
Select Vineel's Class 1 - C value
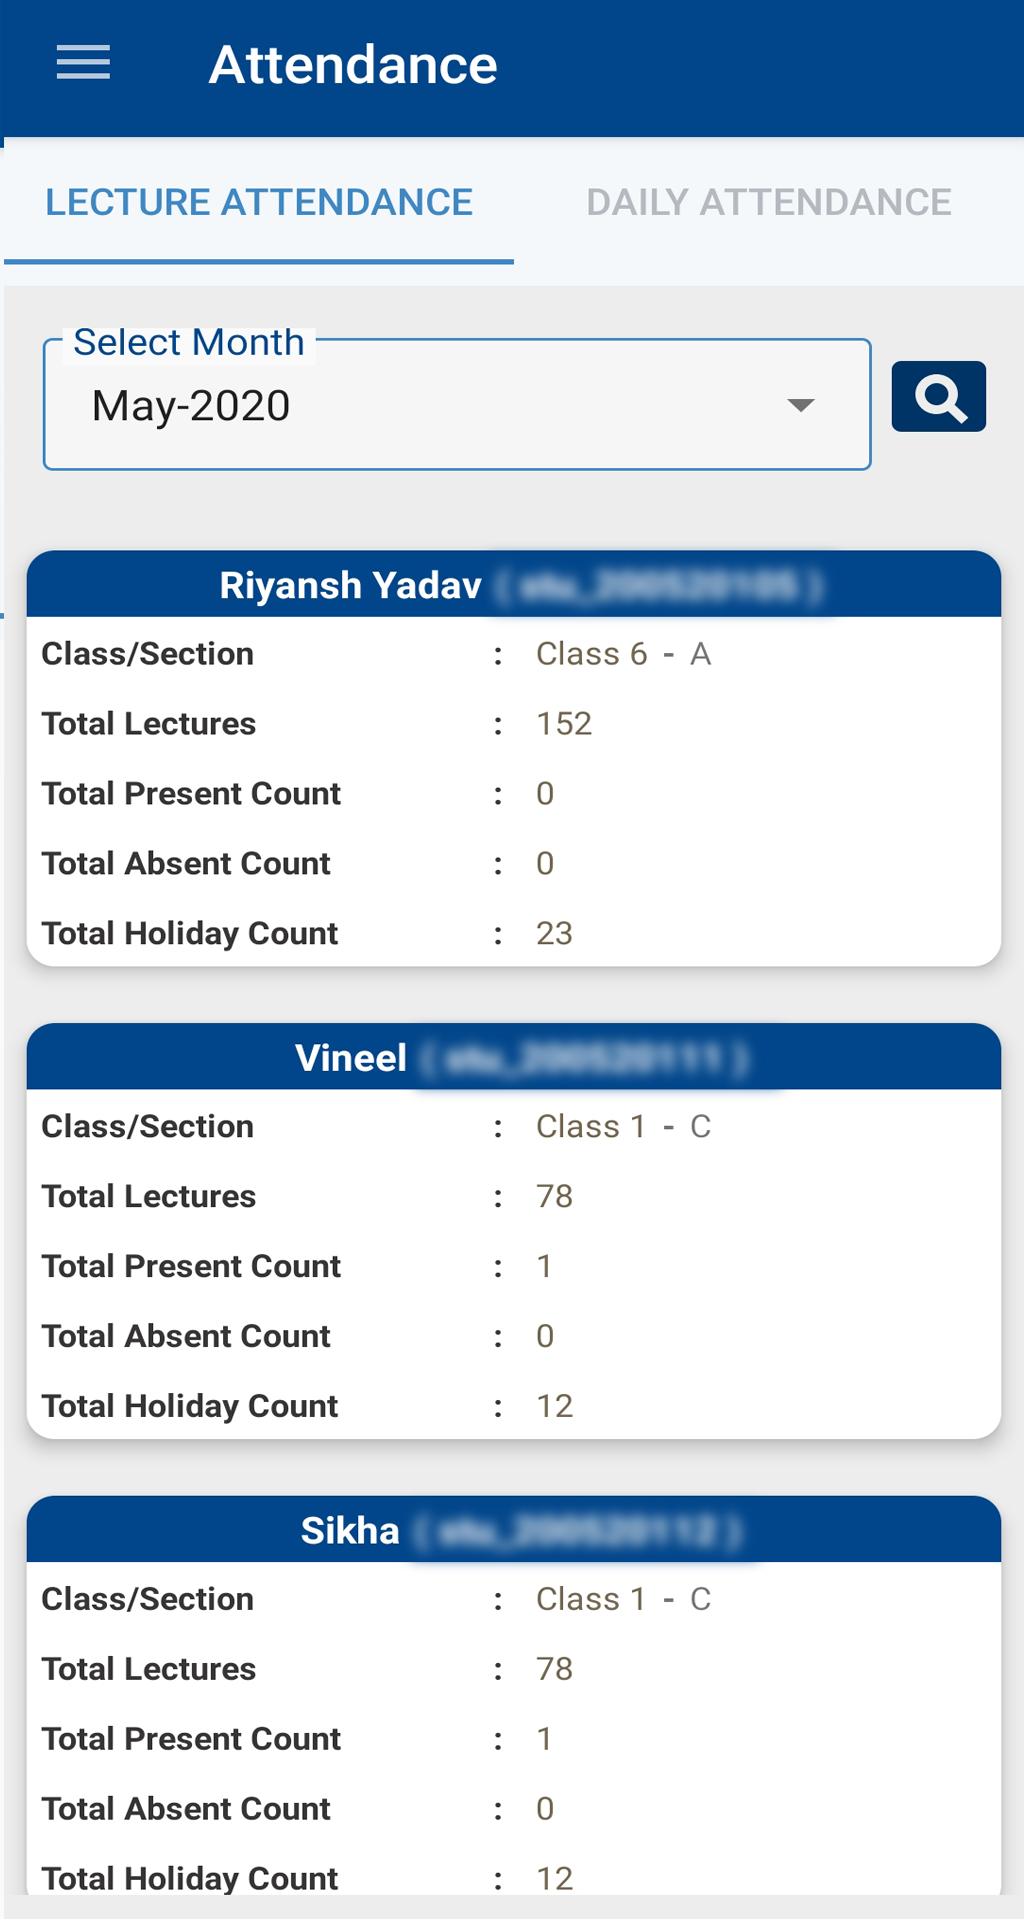pyautogui.click(x=623, y=1126)
